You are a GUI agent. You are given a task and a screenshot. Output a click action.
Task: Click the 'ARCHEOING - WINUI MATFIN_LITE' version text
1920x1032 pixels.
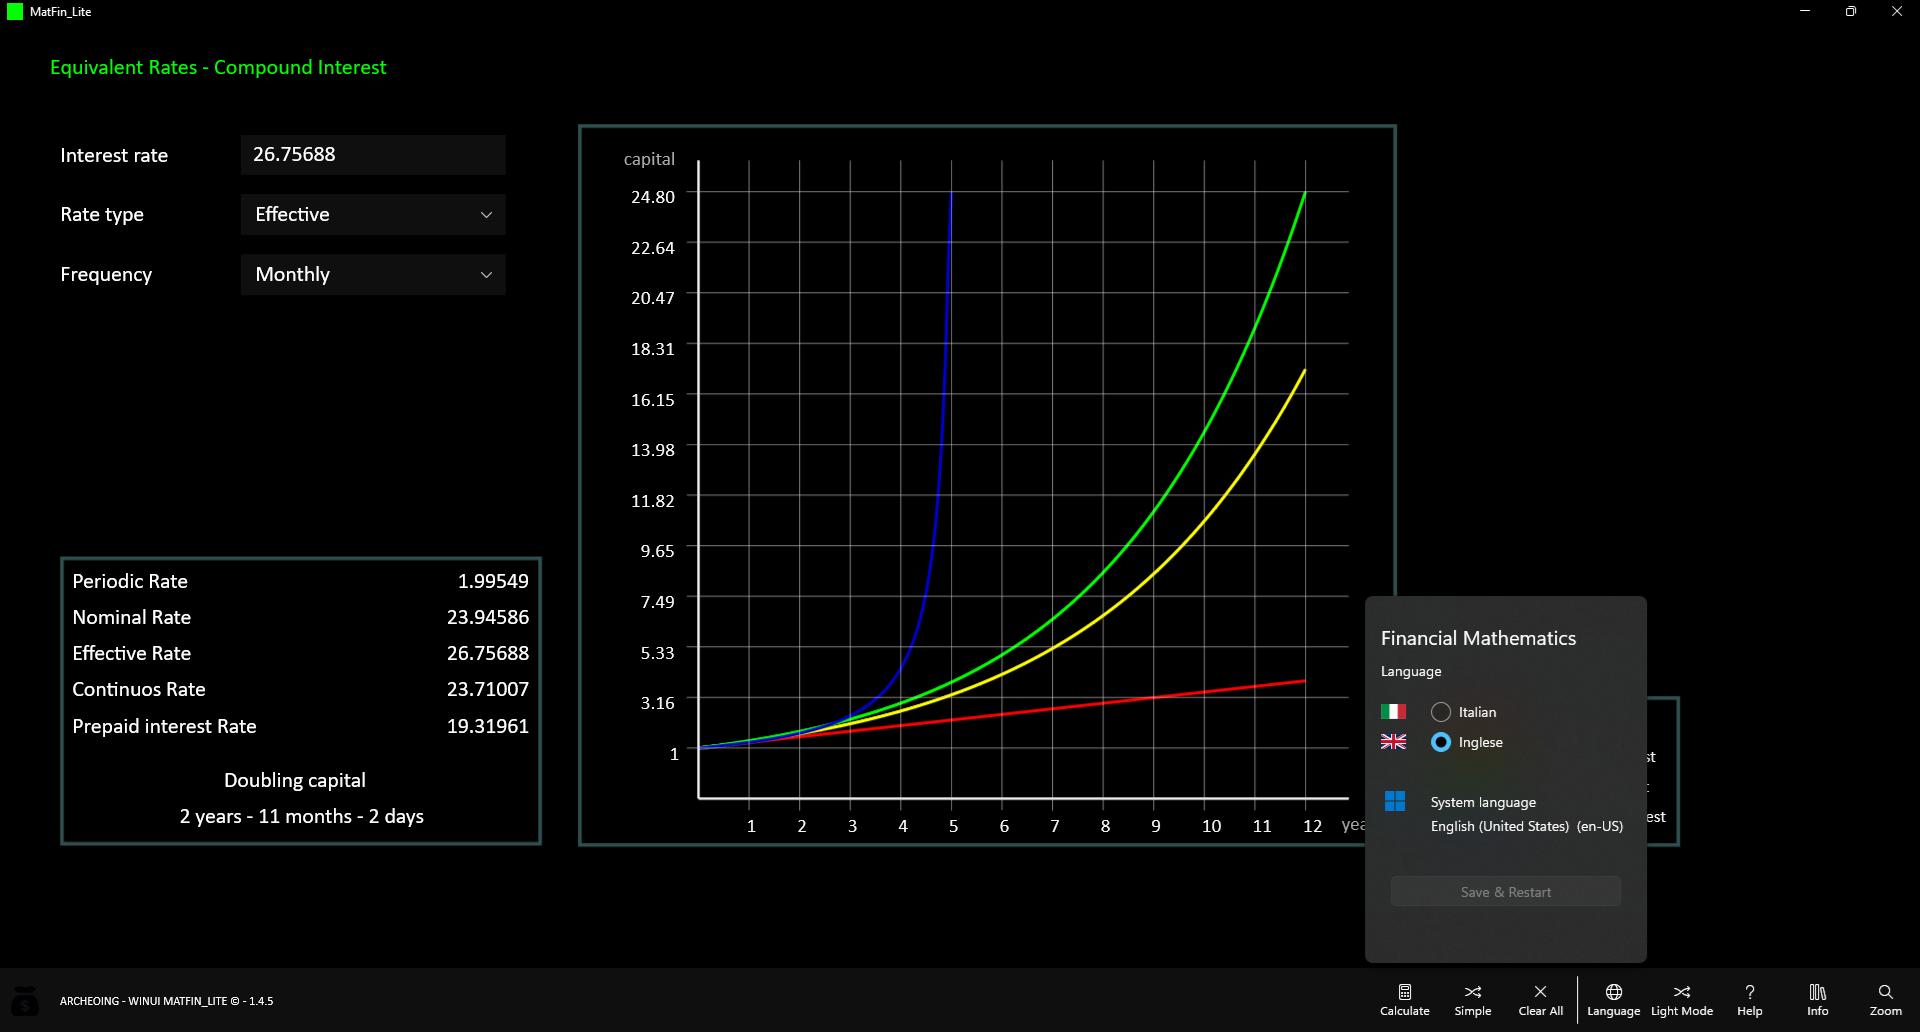pyautogui.click(x=166, y=1001)
